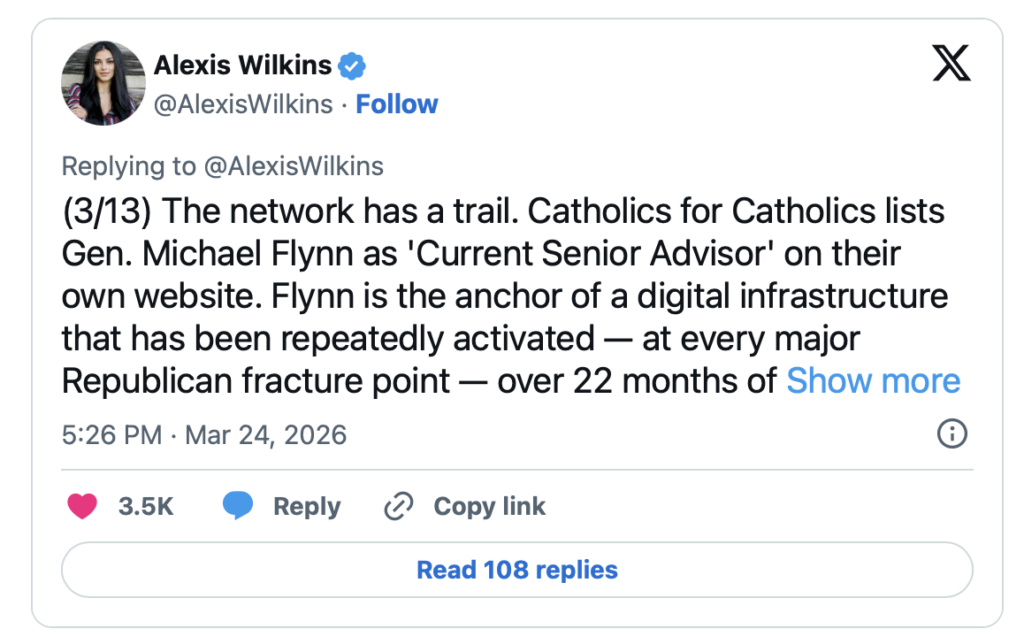Image resolution: width=1024 pixels, height=644 pixels.
Task: Click the blue reply speech bubble icon
Action: (238, 507)
